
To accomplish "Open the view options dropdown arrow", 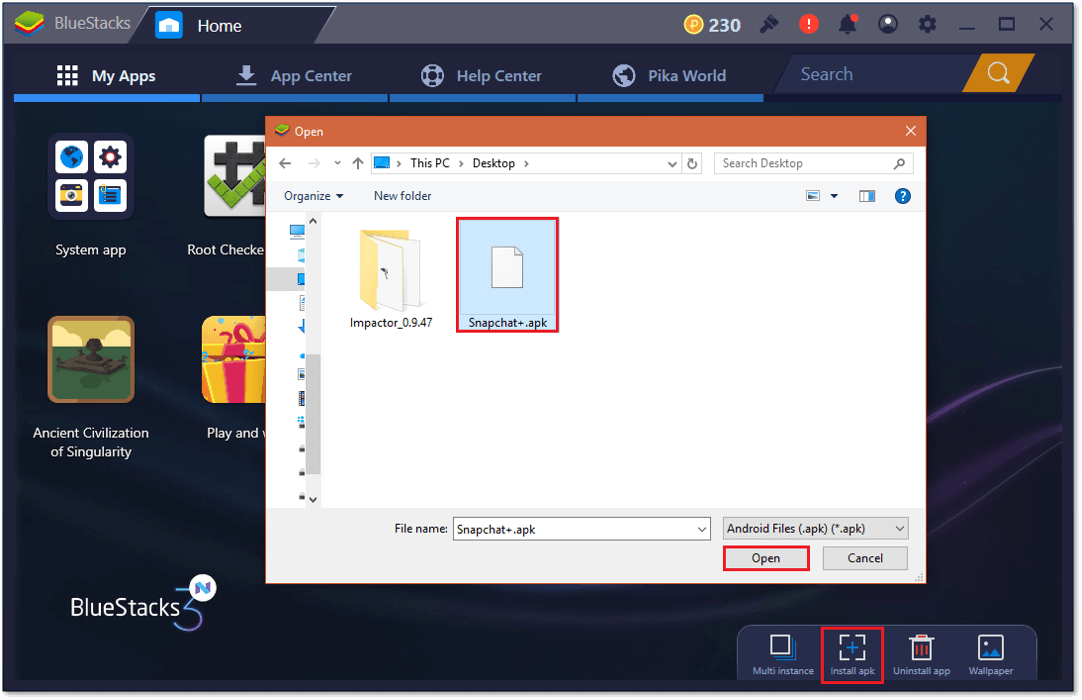I will point(834,196).
